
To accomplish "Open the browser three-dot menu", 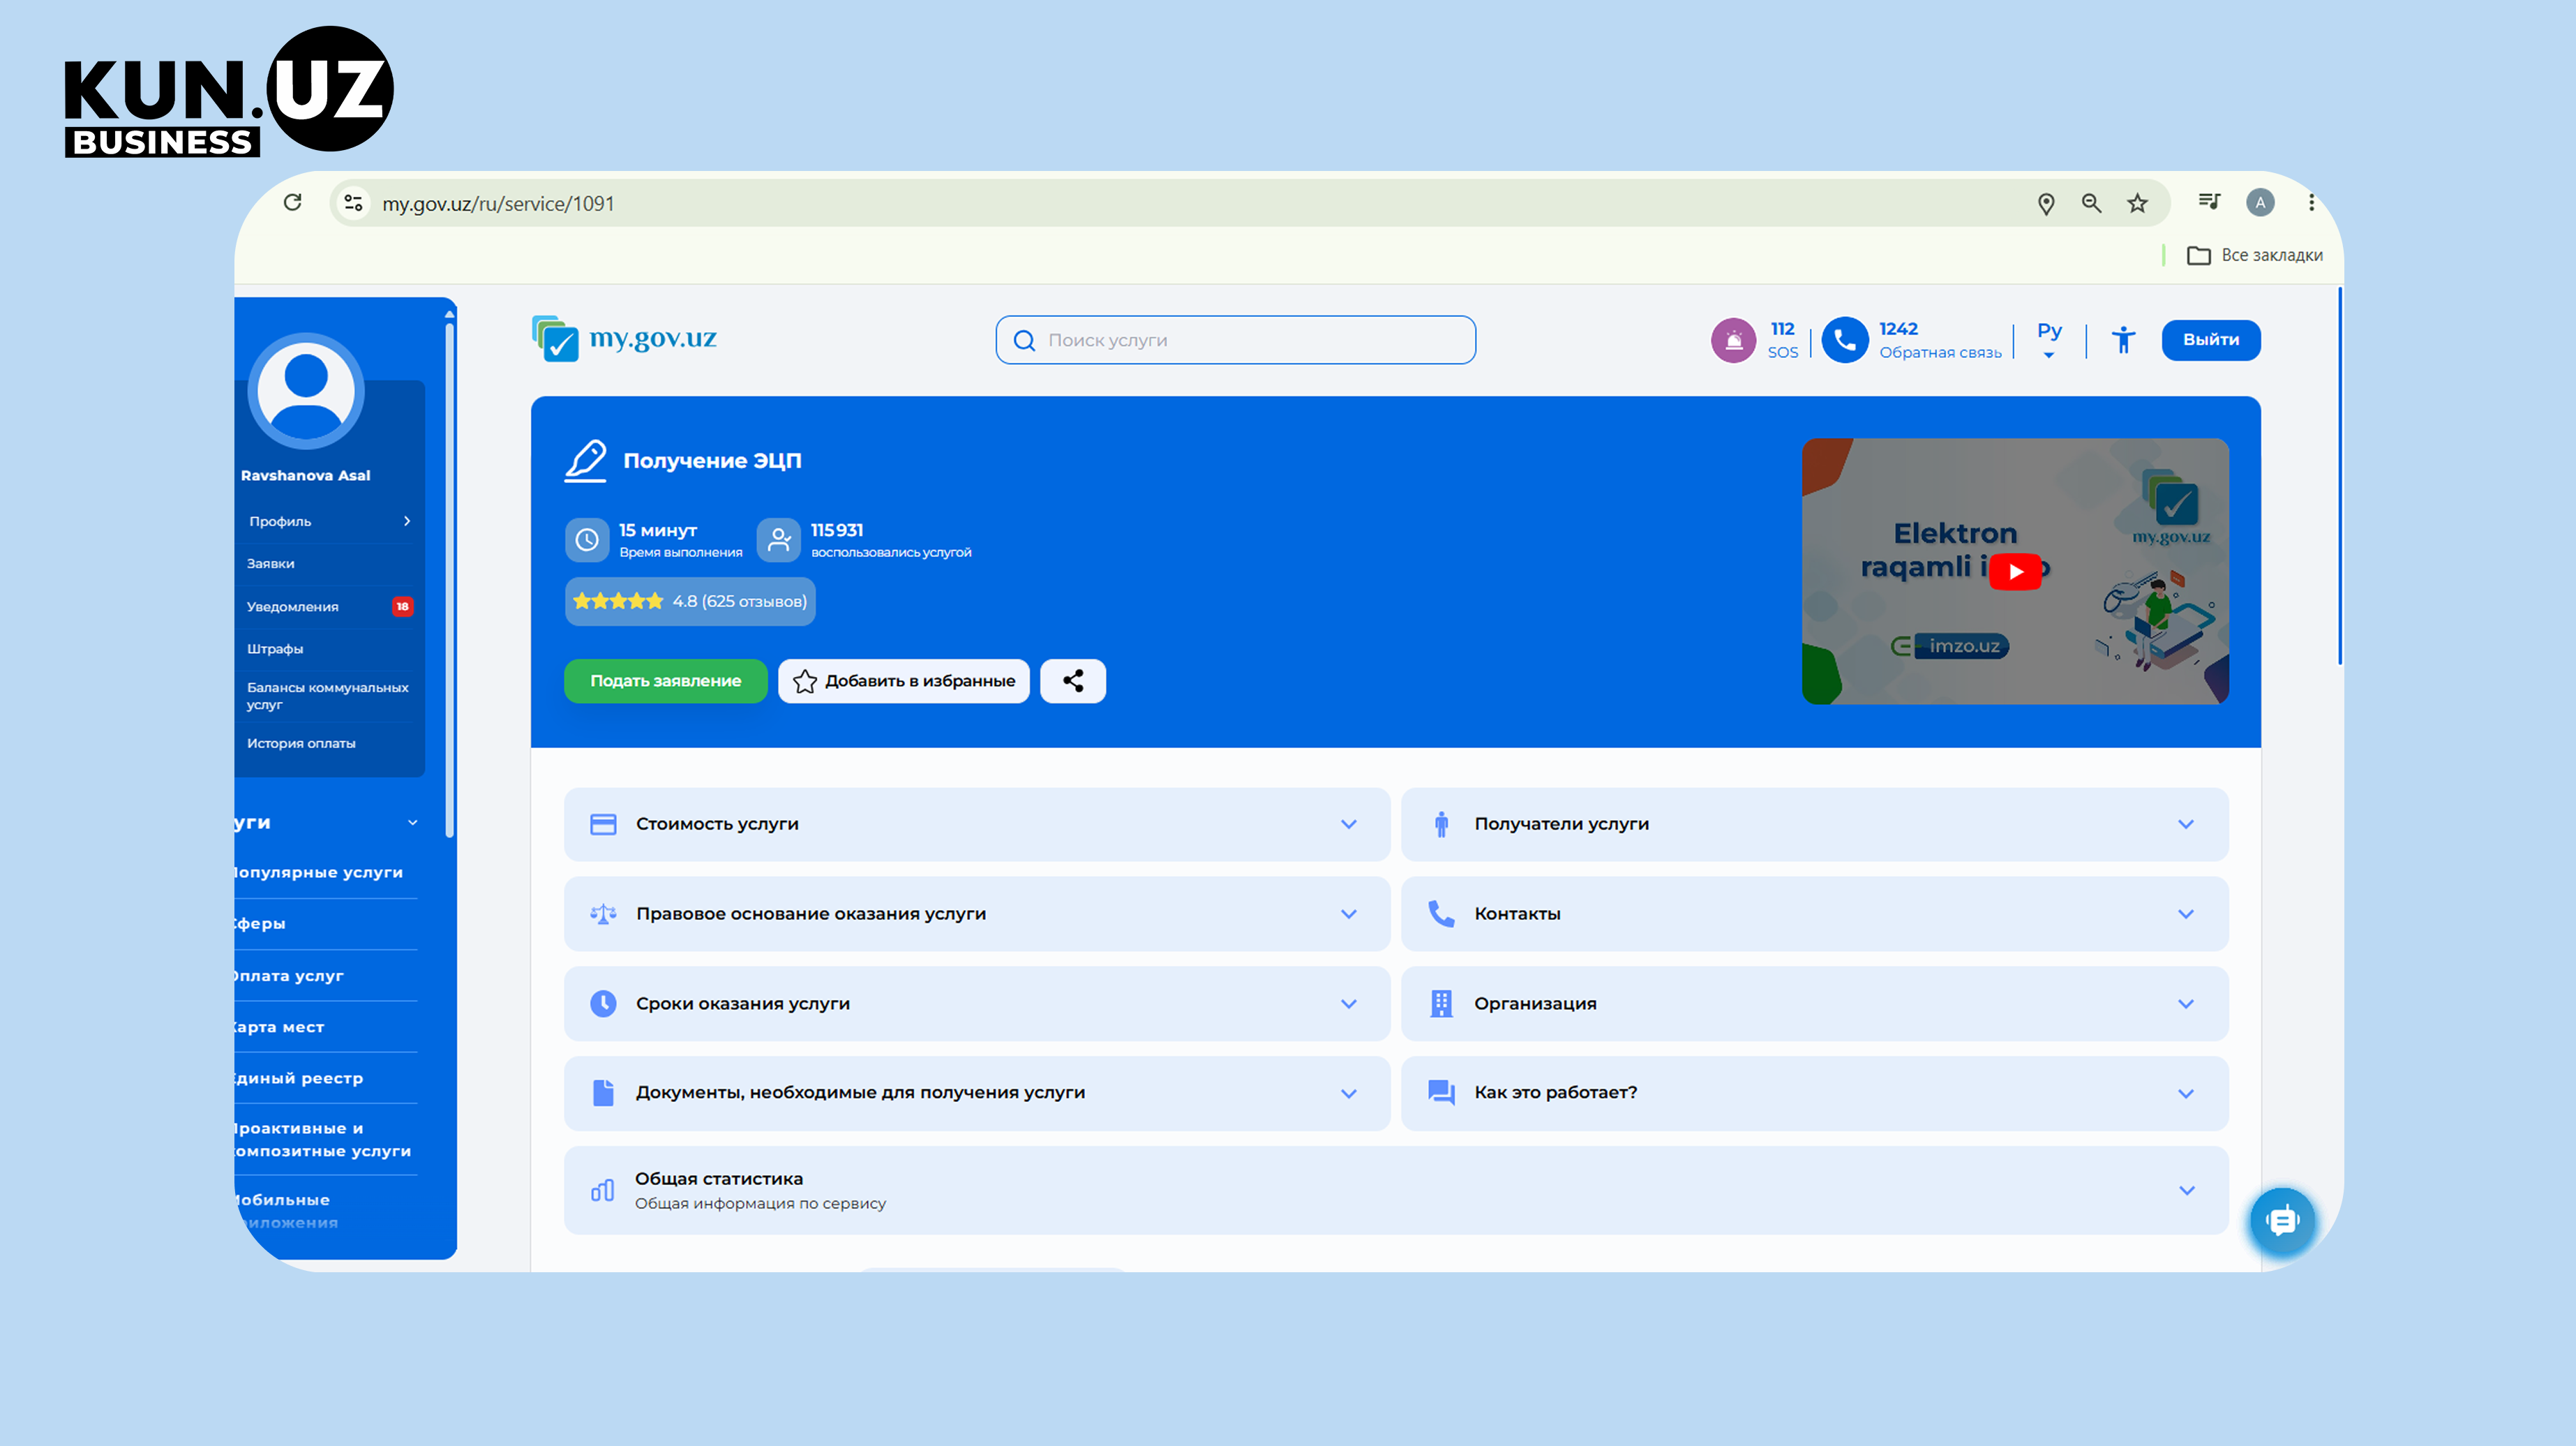I will tap(2311, 202).
